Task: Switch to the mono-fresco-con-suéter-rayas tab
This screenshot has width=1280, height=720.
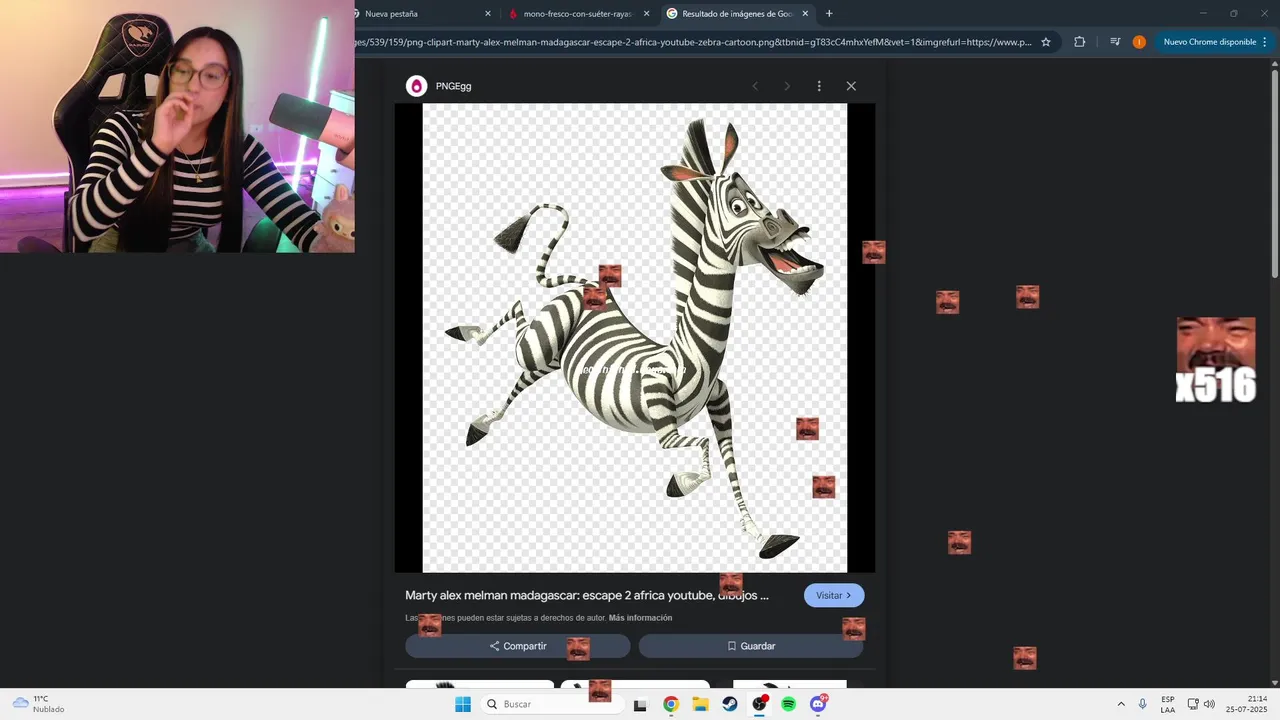Action: [578, 14]
